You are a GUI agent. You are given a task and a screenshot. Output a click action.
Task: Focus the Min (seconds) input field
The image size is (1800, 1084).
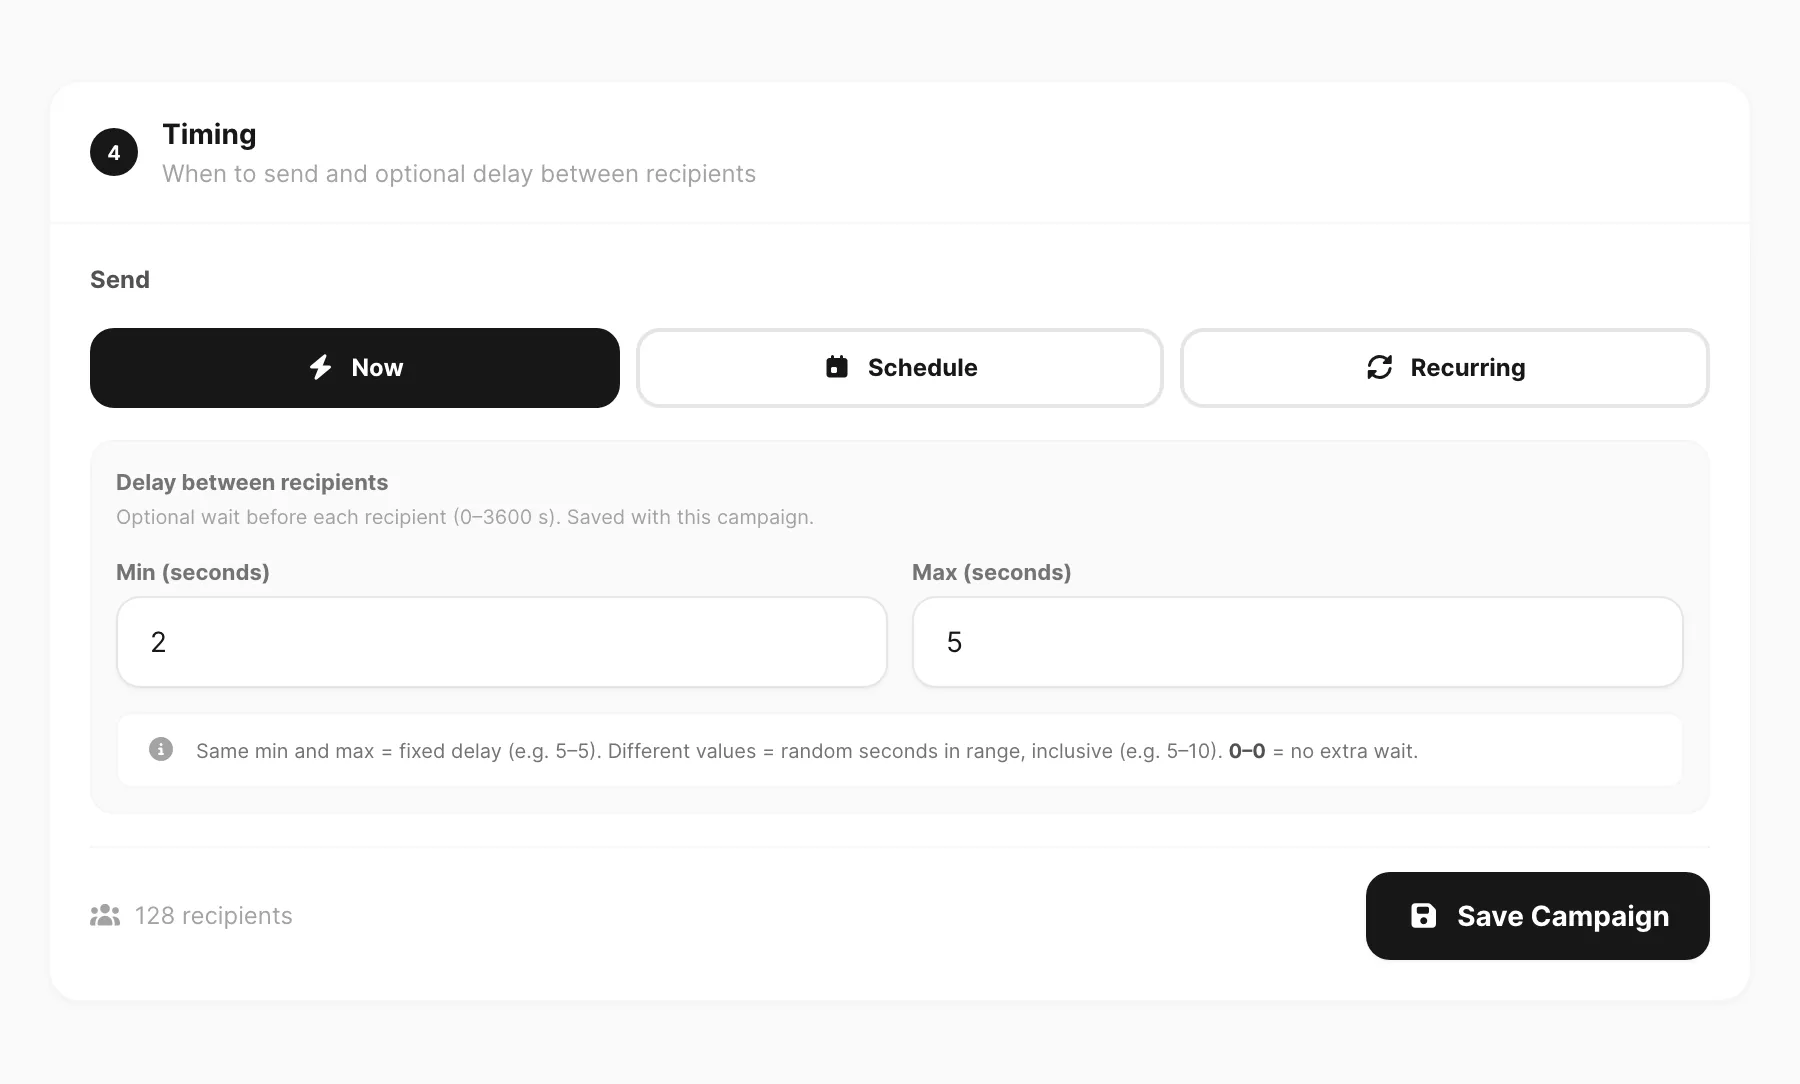tap(502, 642)
